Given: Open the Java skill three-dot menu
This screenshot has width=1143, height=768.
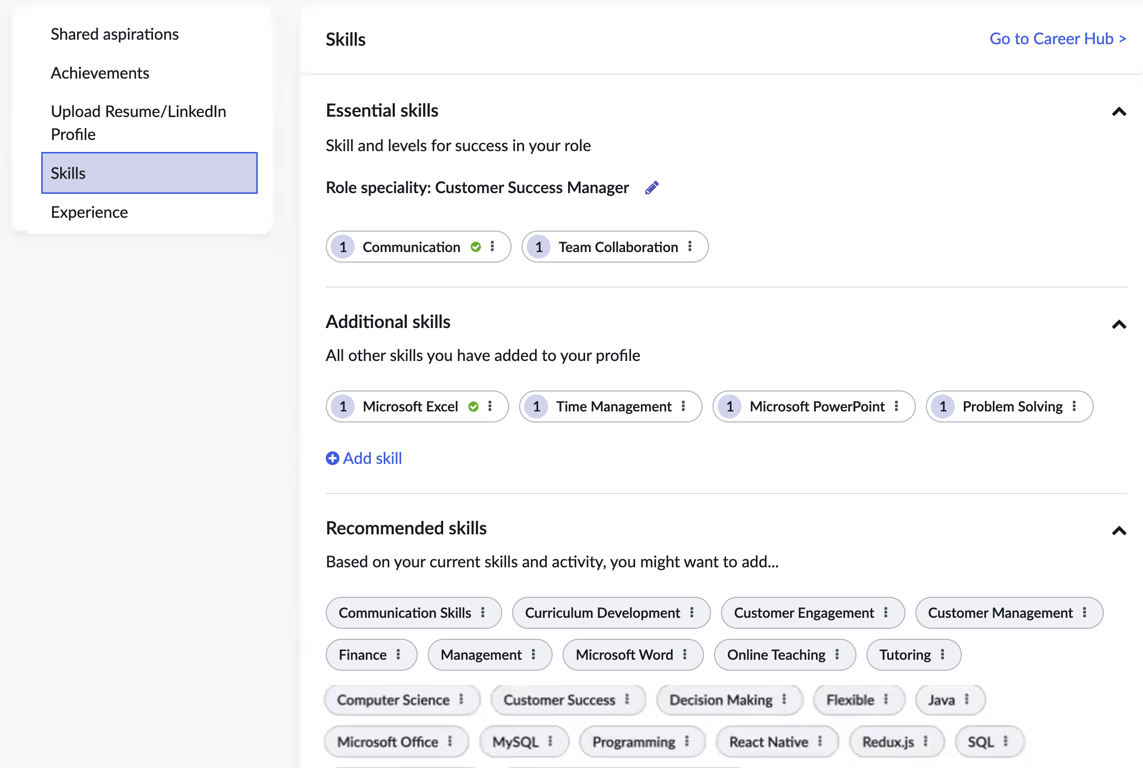Looking at the screenshot, I should tap(967, 700).
